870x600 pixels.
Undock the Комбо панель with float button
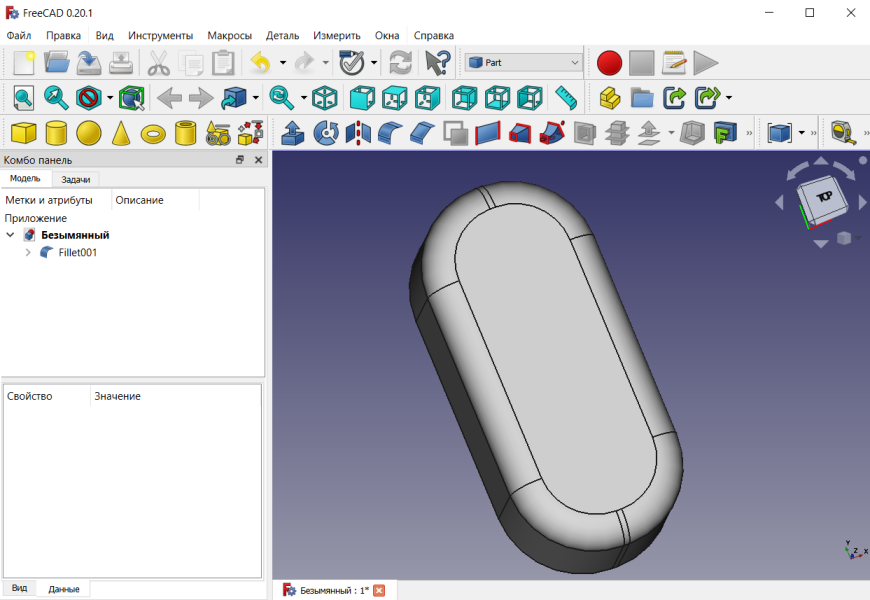click(240, 160)
